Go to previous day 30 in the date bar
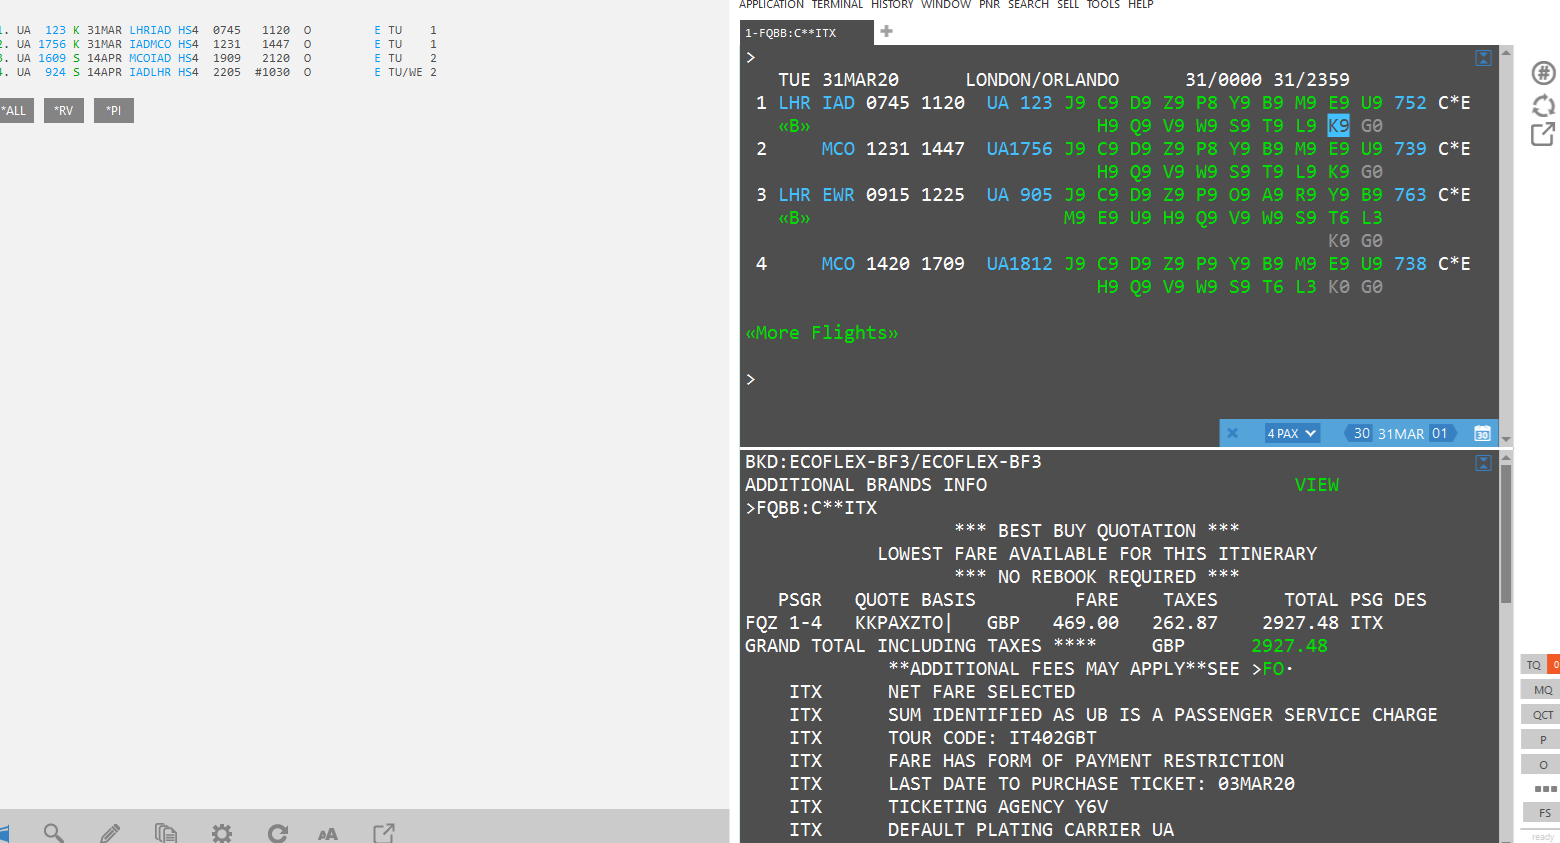The height and width of the screenshot is (843, 1560). (1362, 433)
